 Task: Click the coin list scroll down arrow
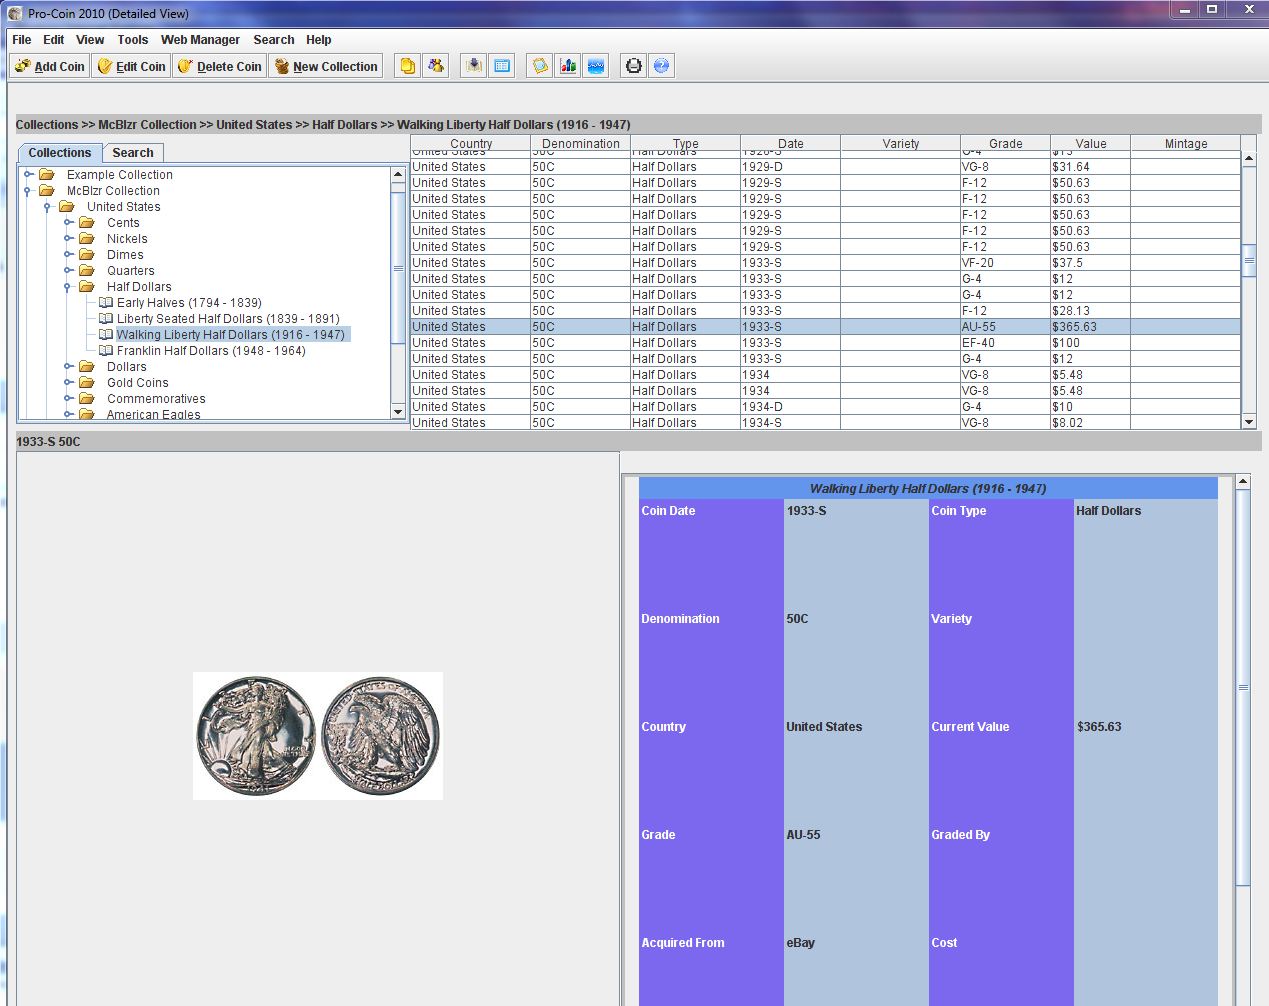[x=1248, y=422]
